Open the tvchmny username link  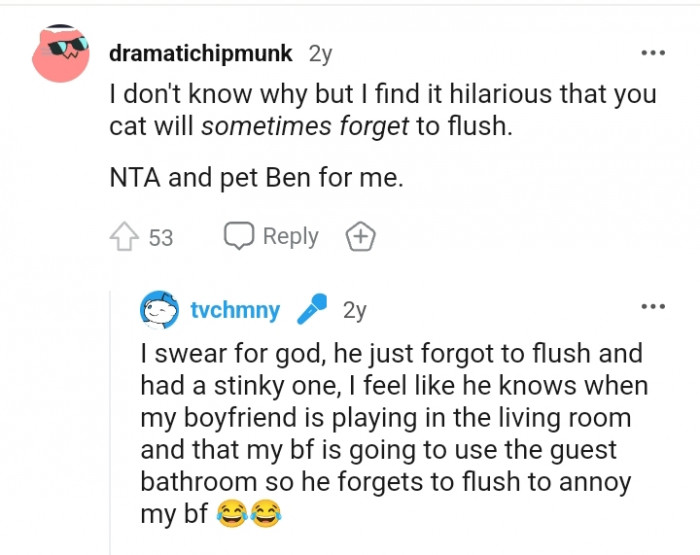click(x=235, y=309)
